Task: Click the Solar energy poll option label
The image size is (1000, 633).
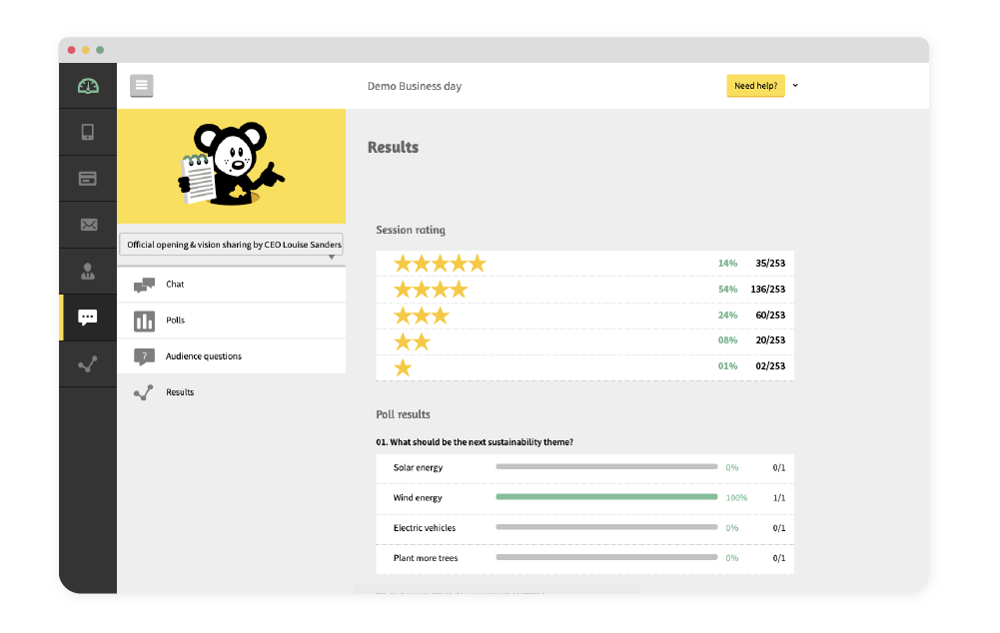Action: click(x=418, y=468)
